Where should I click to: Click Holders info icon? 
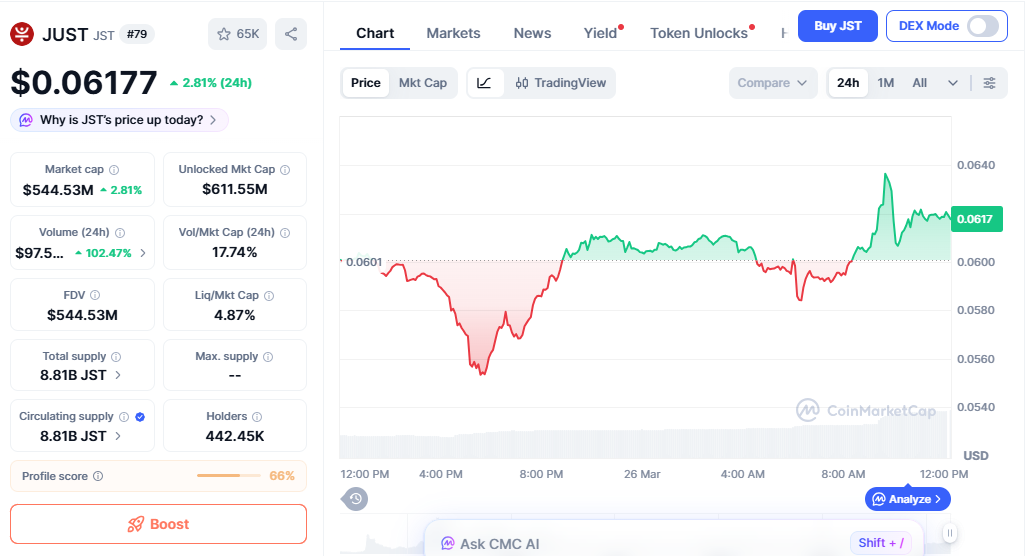[x=257, y=417]
